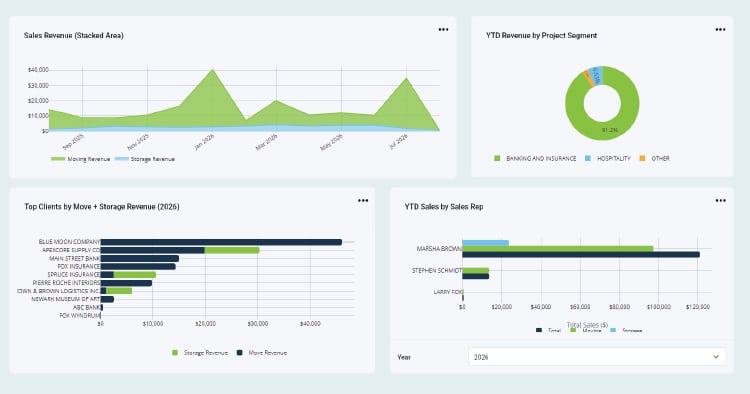The width and height of the screenshot is (750, 394).
Task: Click the 'Total Sales ($)' axis title
Action: 587,325
